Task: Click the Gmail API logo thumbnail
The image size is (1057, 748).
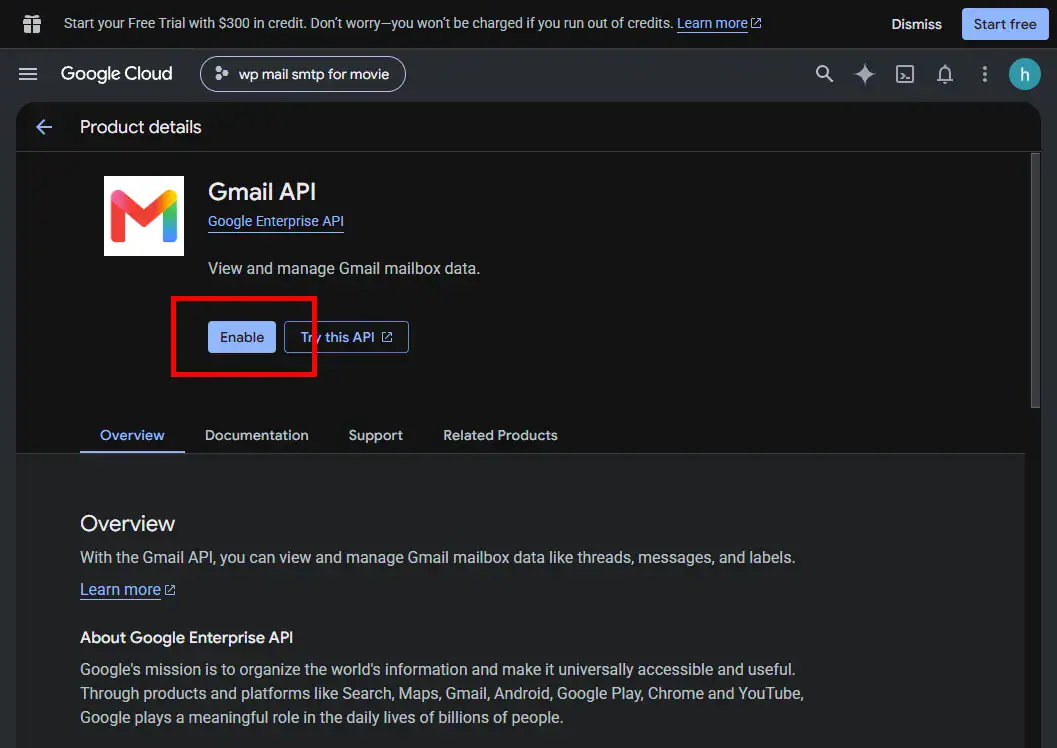Action: click(144, 216)
